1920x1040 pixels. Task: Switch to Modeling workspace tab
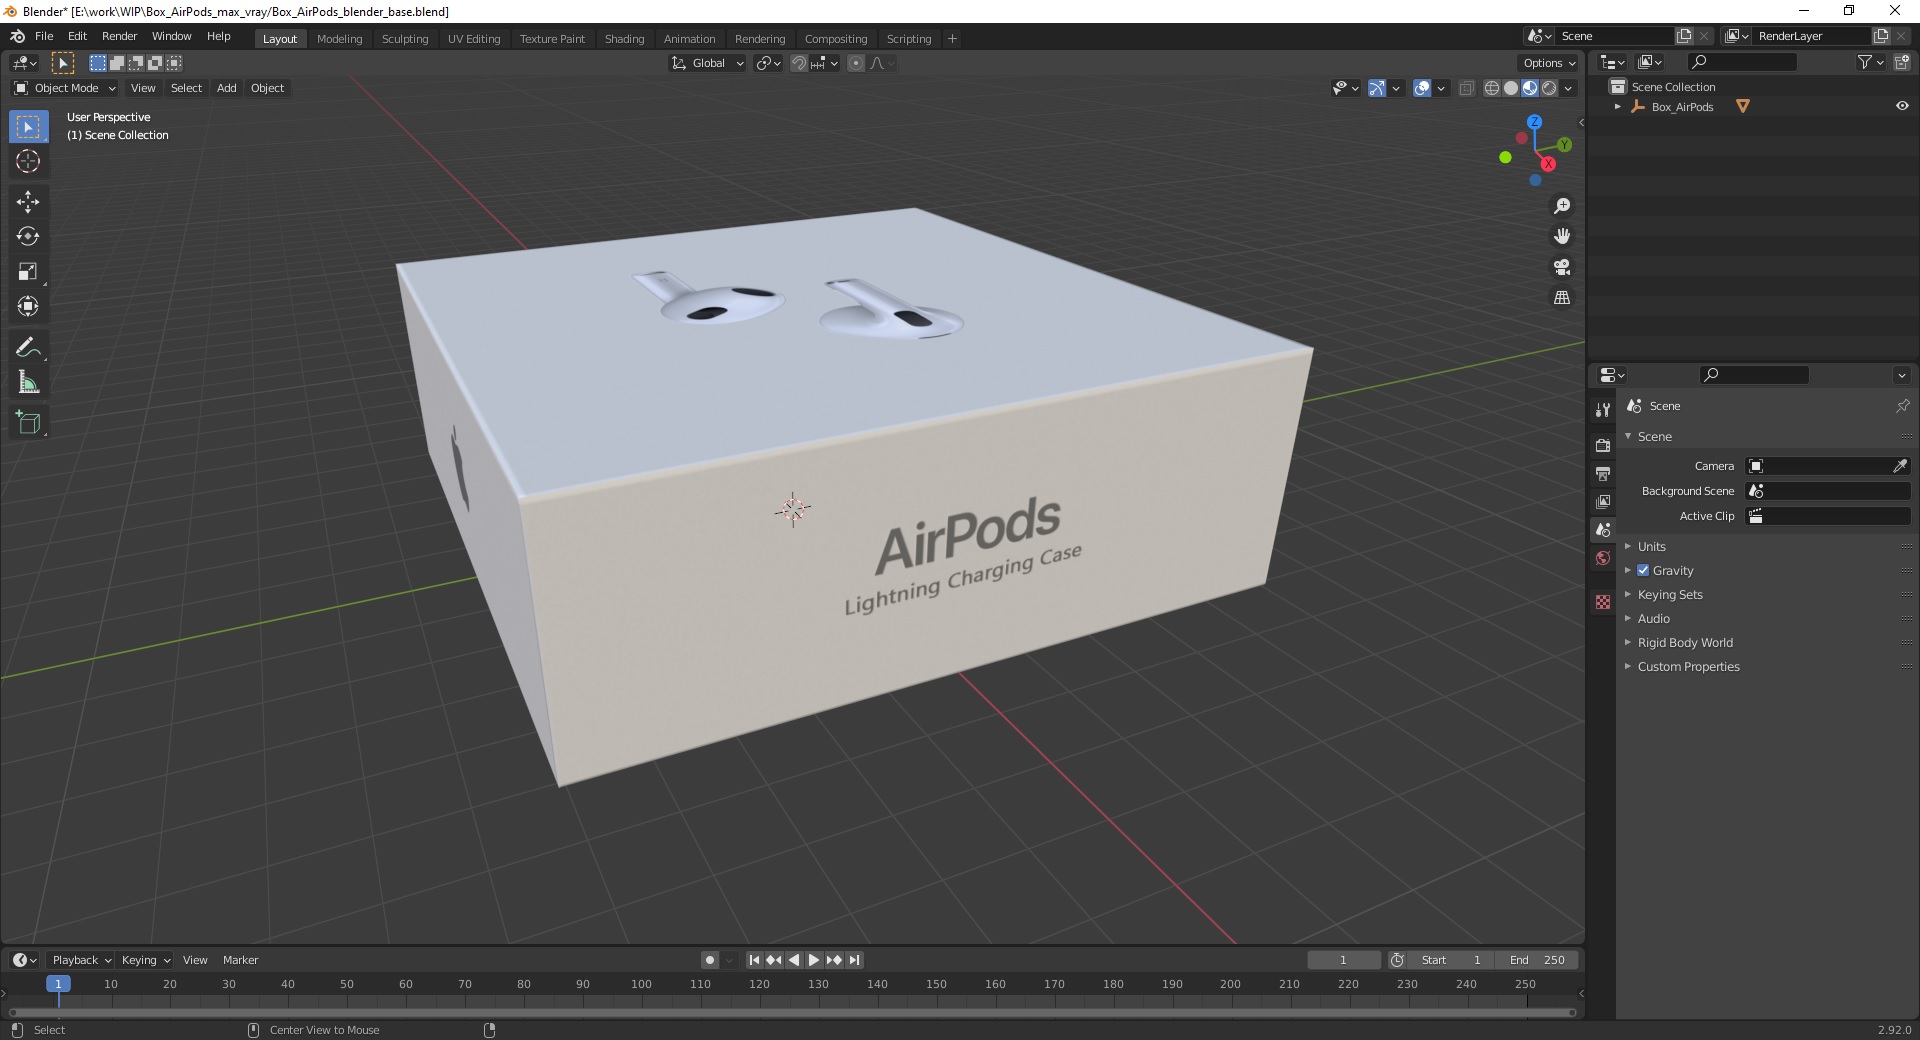(339, 39)
